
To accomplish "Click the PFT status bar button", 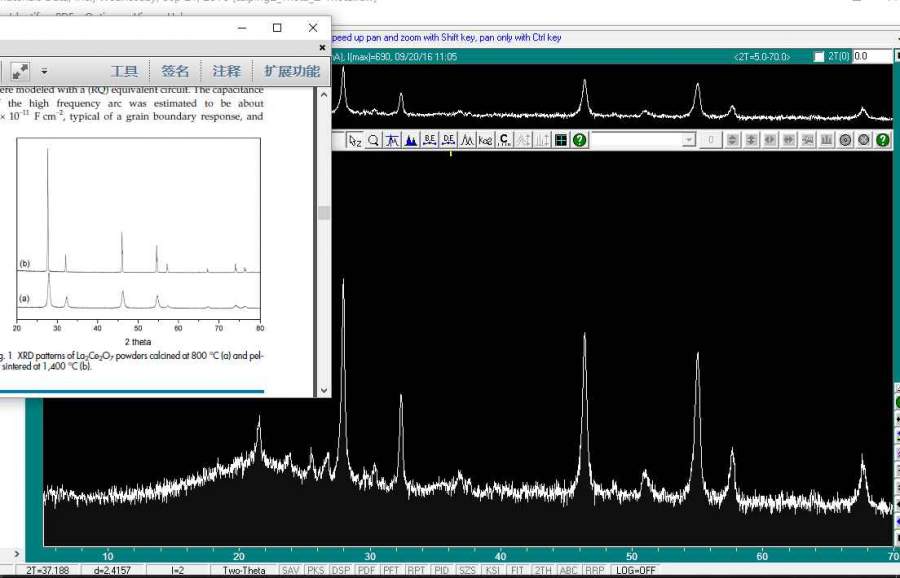I will 391,571.
